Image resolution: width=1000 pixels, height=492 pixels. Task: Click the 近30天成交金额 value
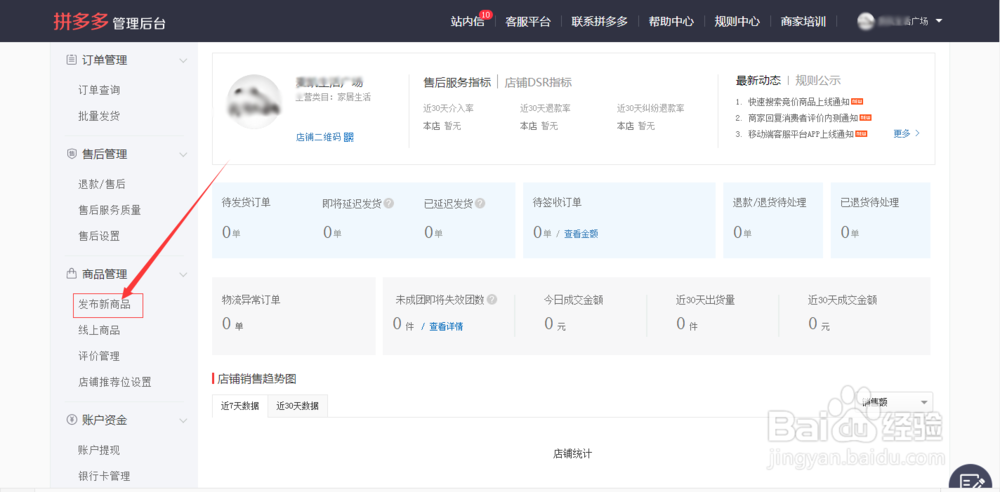click(x=819, y=324)
